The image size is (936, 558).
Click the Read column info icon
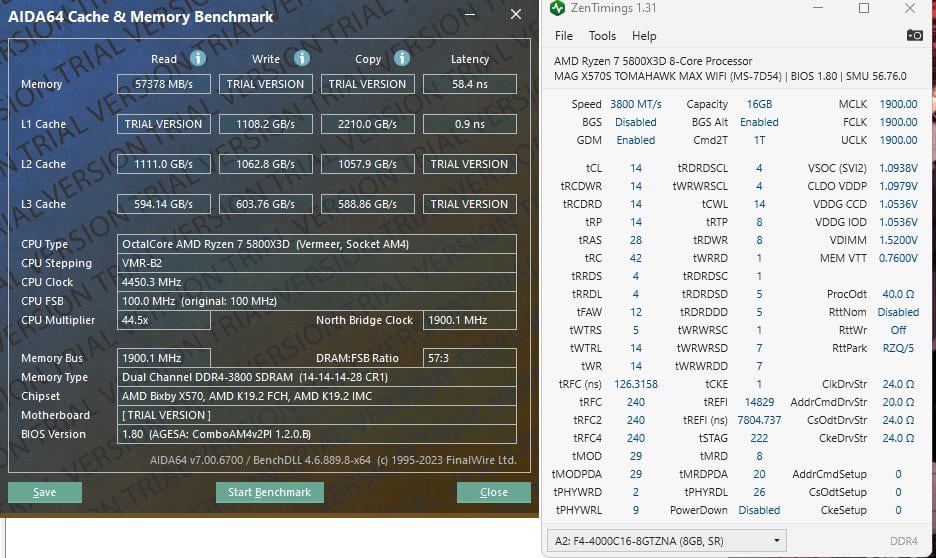(198, 58)
